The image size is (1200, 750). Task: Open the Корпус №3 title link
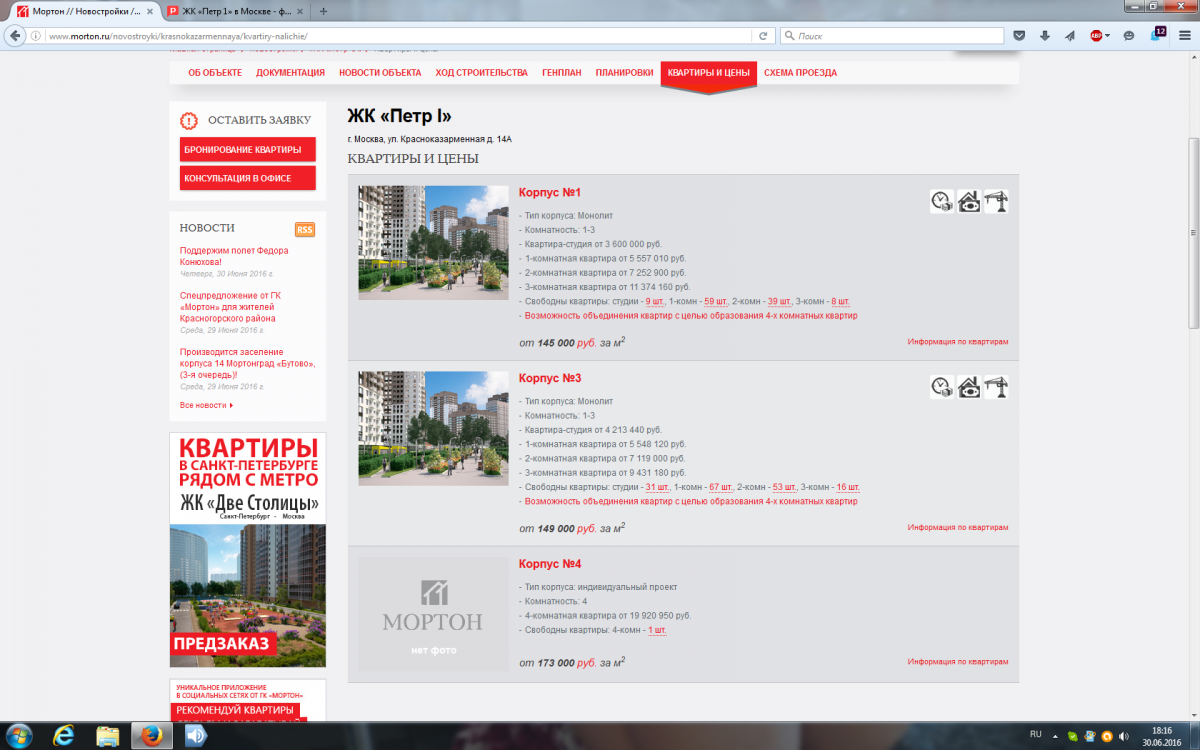pos(550,379)
